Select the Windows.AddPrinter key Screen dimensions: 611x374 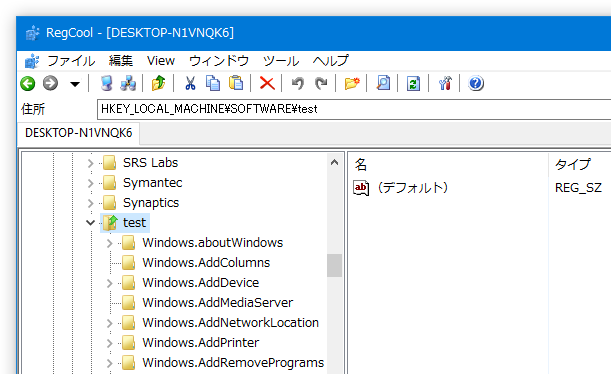click(201, 343)
